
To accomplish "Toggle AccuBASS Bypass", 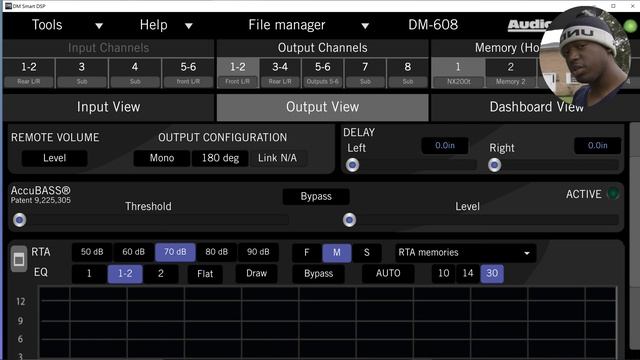I will 316,196.
